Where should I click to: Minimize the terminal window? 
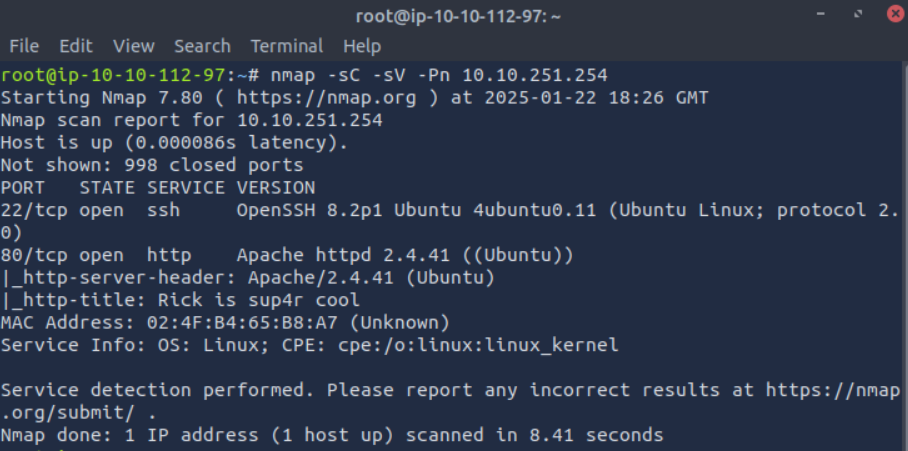tap(825, 16)
